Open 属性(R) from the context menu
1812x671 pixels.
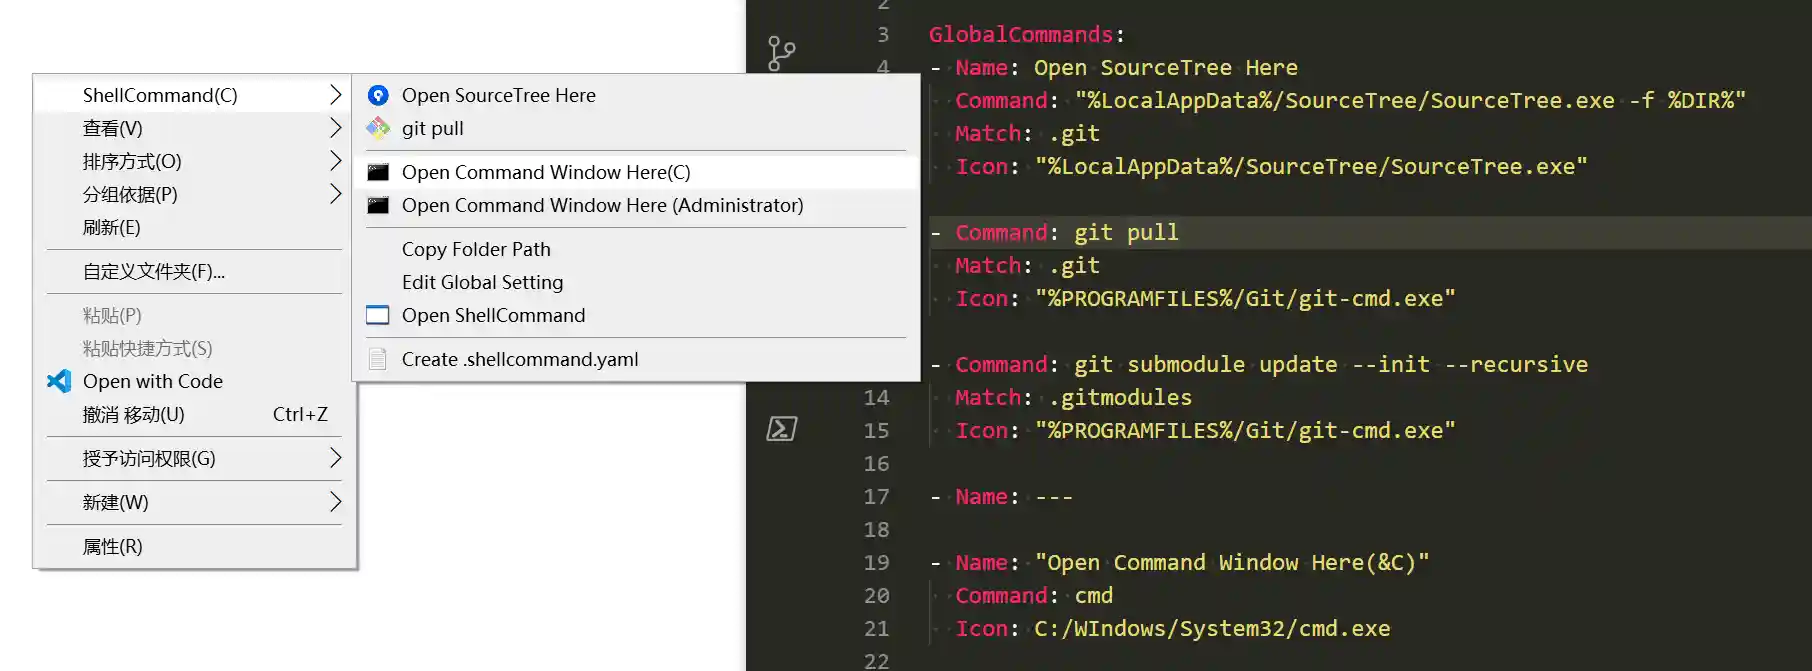(x=113, y=546)
